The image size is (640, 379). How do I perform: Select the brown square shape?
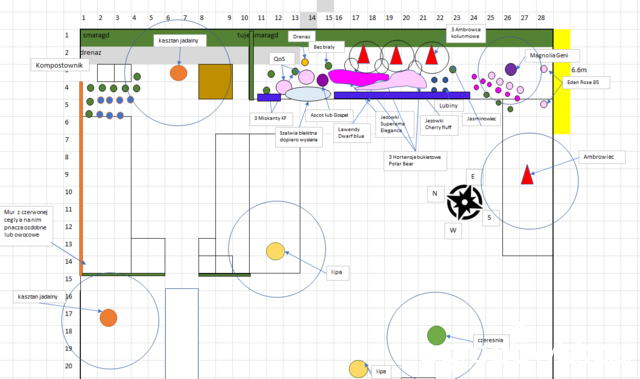(216, 82)
